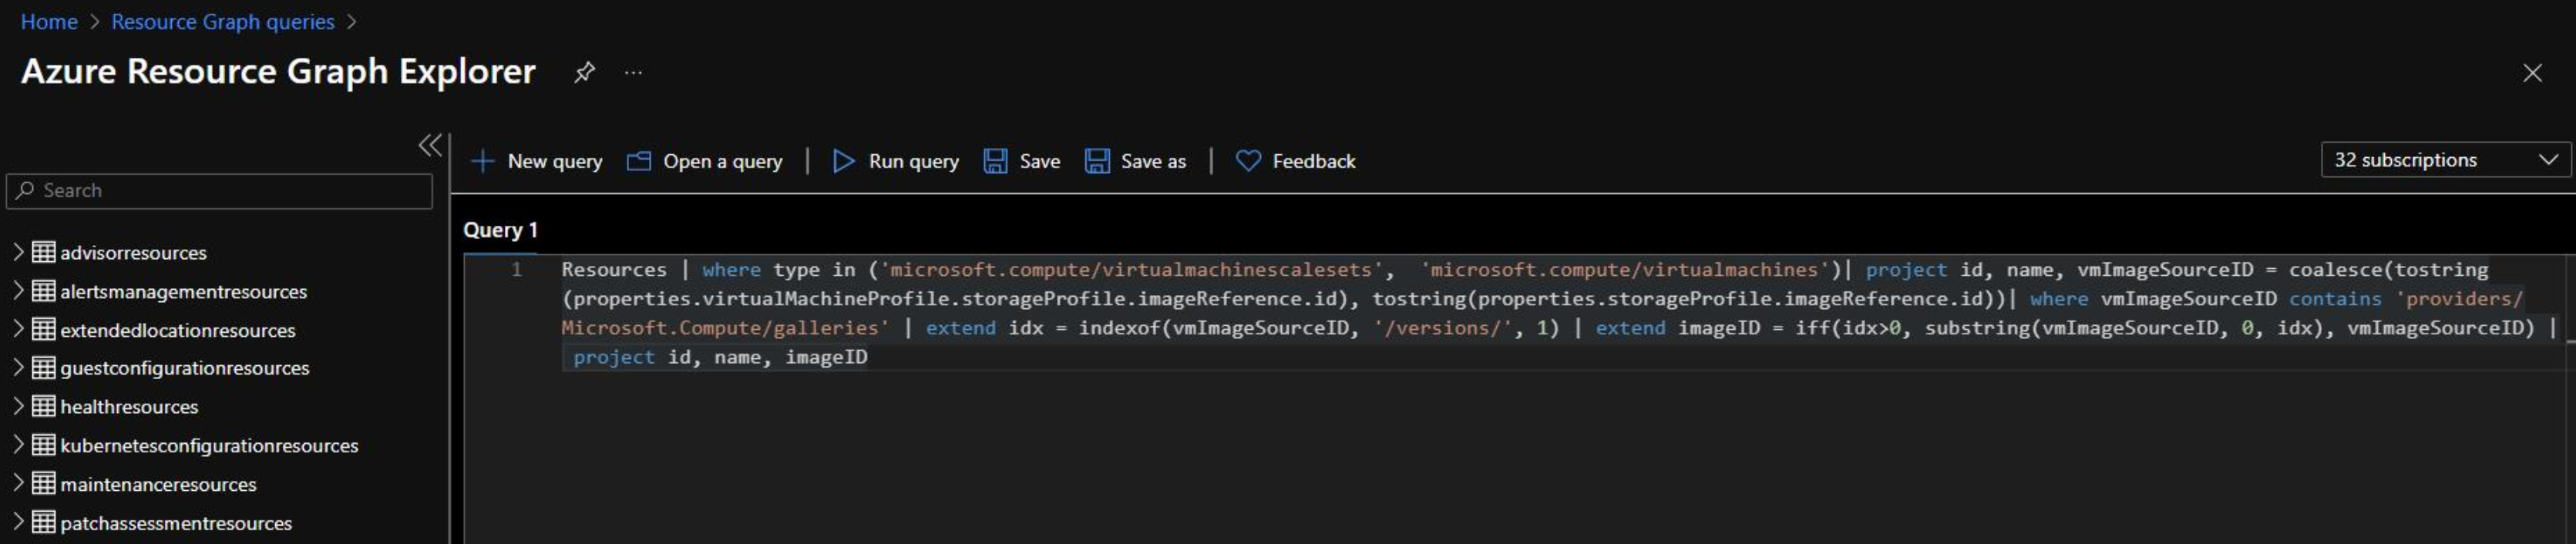2576x544 pixels.
Task: Open the more options ellipsis menu
Action: click(x=633, y=72)
